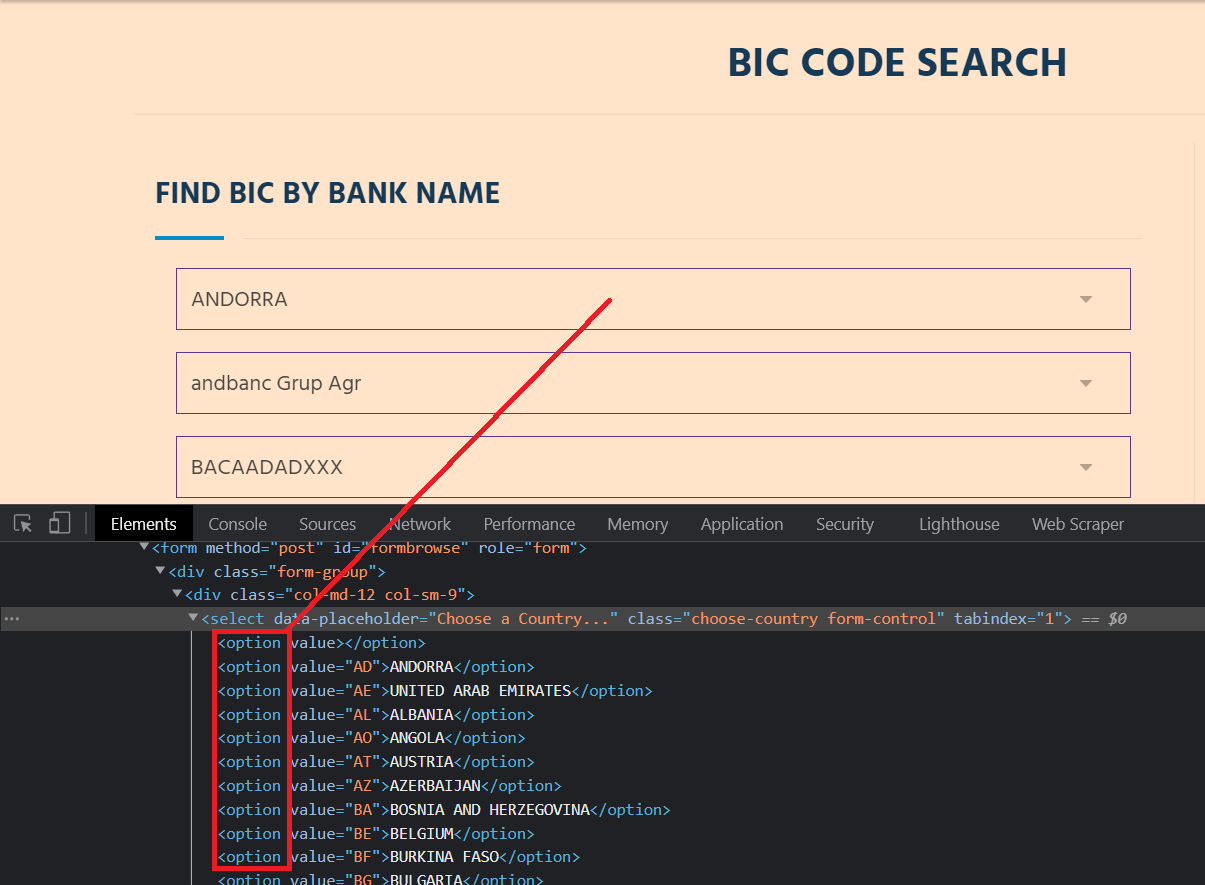The width and height of the screenshot is (1205, 885).
Task: Open the ANDORRA country dropdown
Action: tap(652, 299)
